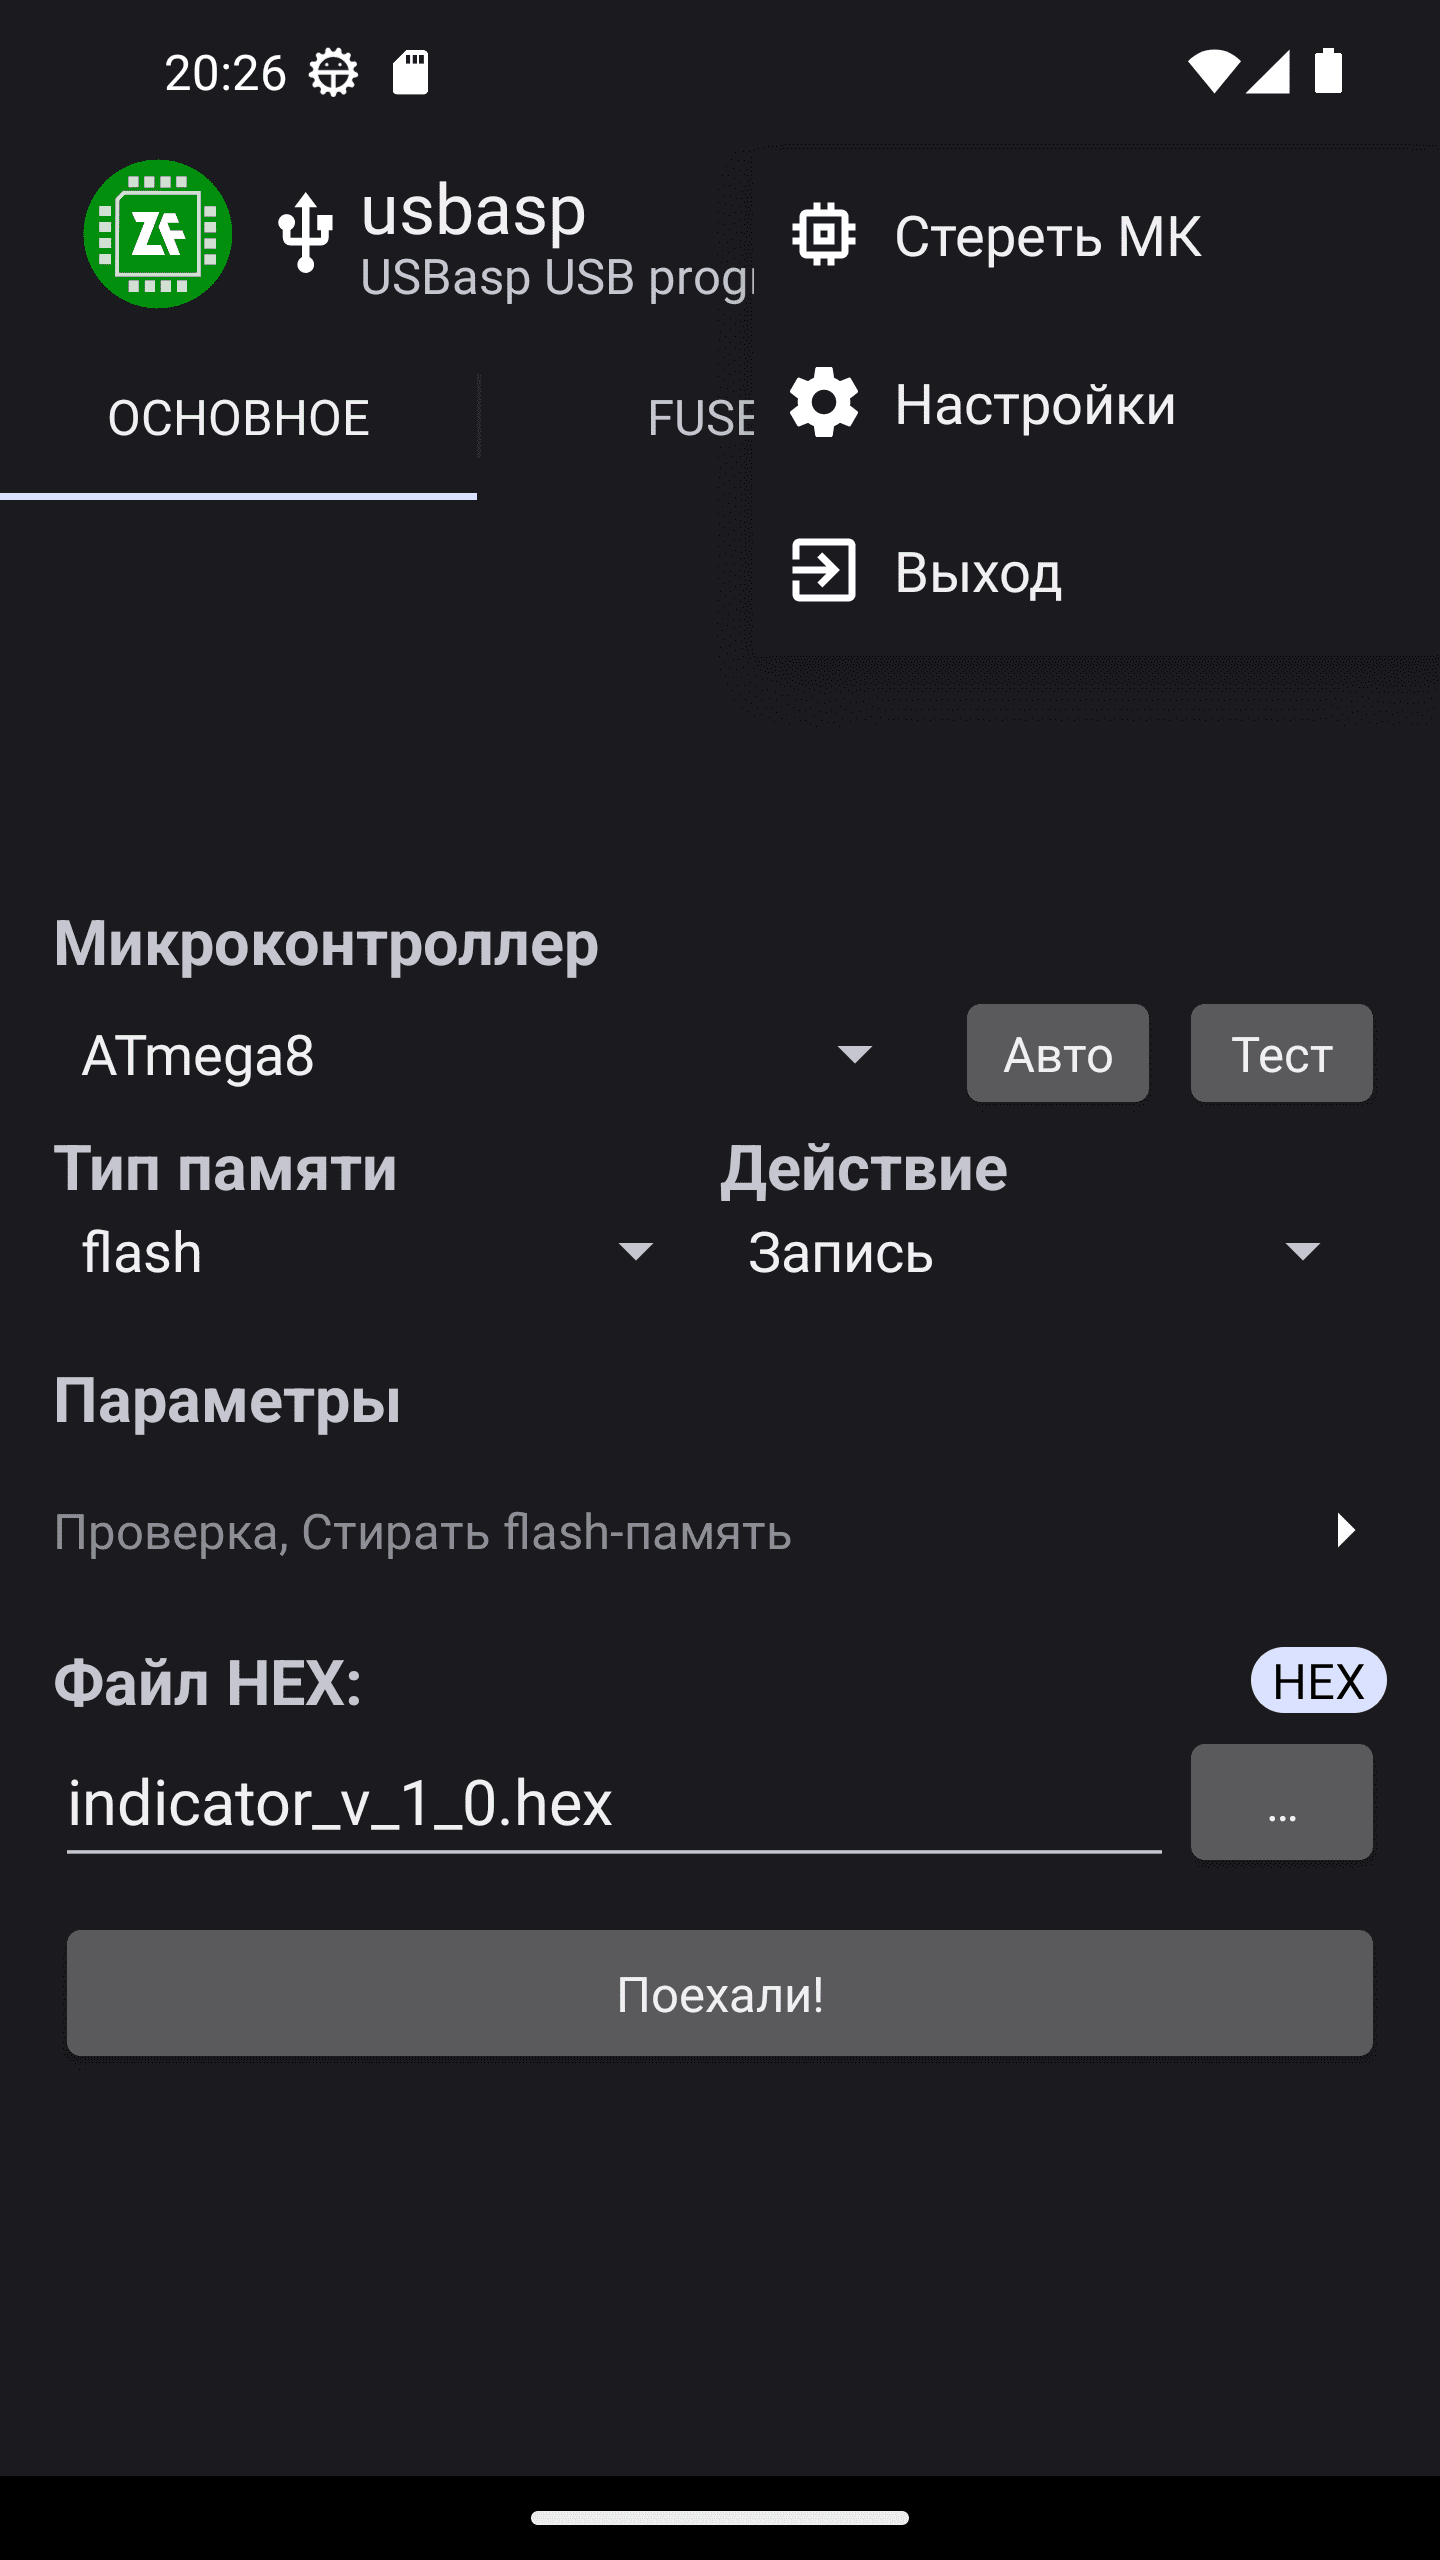1440x2560 pixels.
Task: Open the flash memory type dropdown
Action: pyautogui.click(x=367, y=1252)
